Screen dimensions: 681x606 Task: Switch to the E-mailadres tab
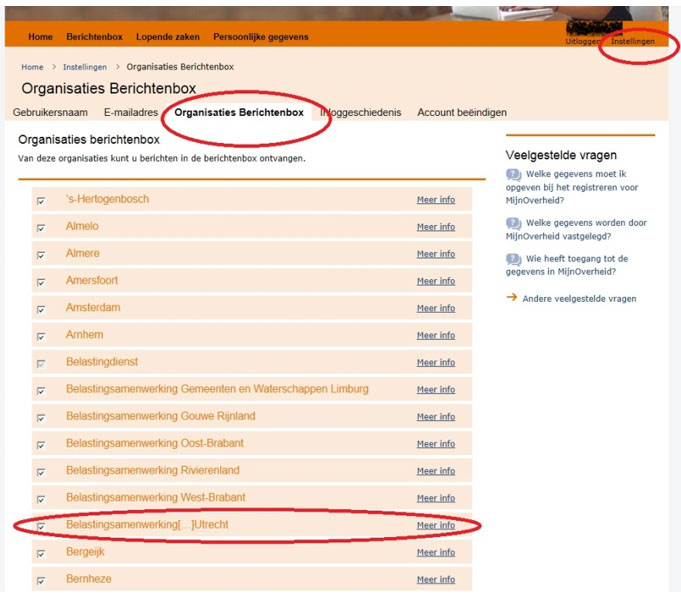point(132,113)
